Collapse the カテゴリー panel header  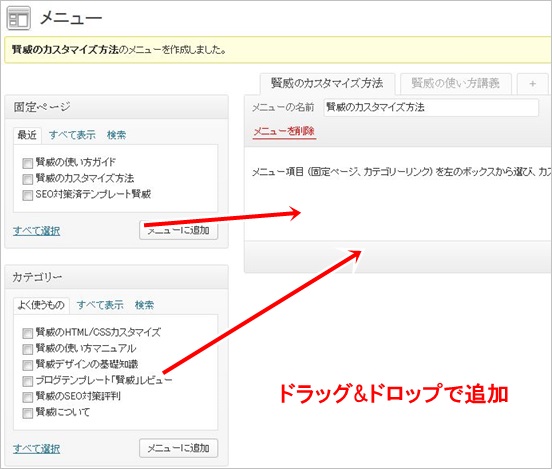pos(117,277)
